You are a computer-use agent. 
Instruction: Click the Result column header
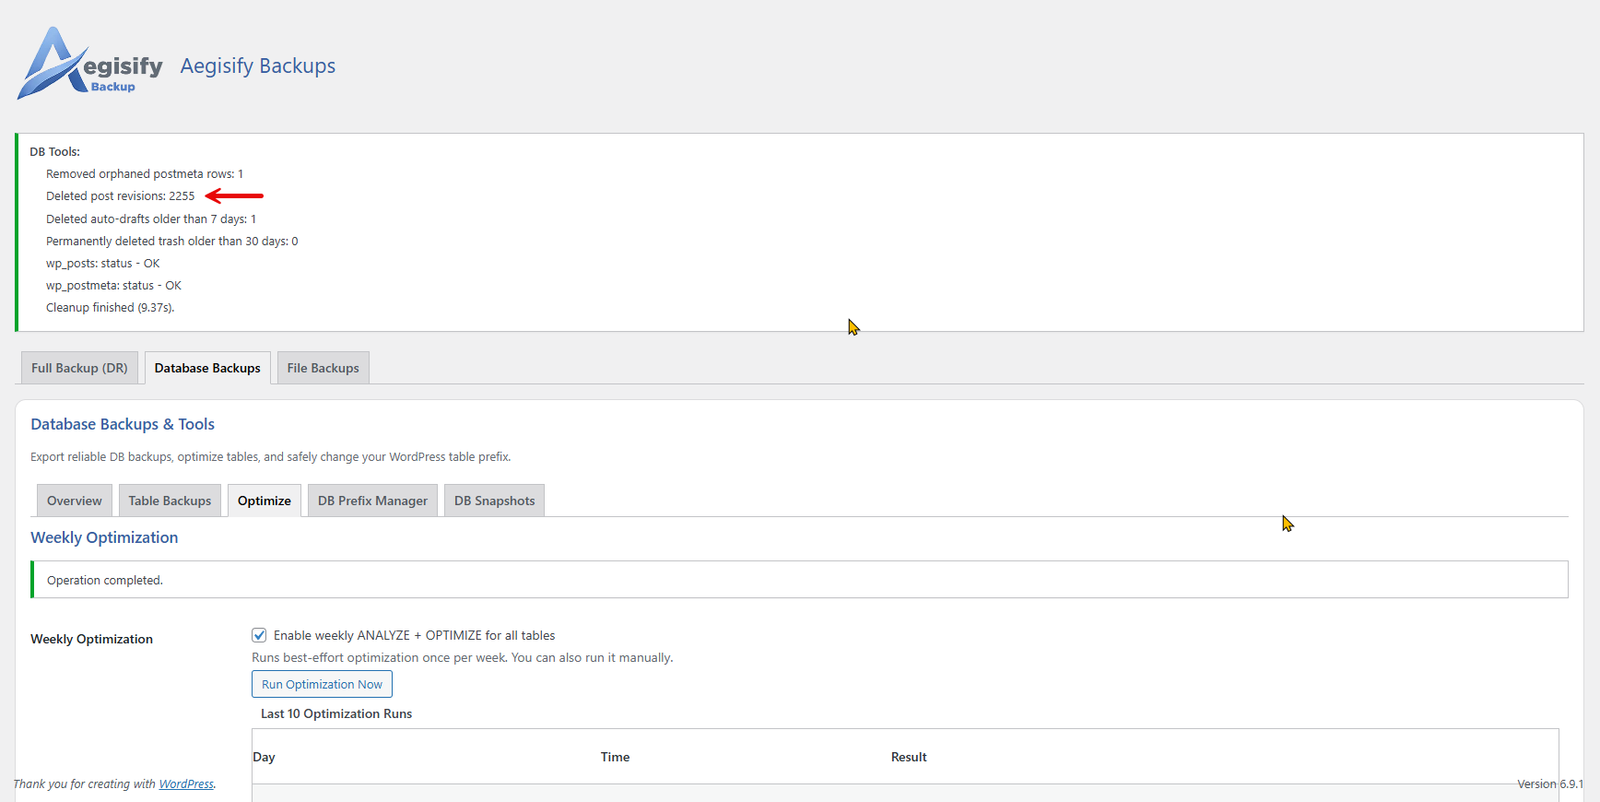909,757
